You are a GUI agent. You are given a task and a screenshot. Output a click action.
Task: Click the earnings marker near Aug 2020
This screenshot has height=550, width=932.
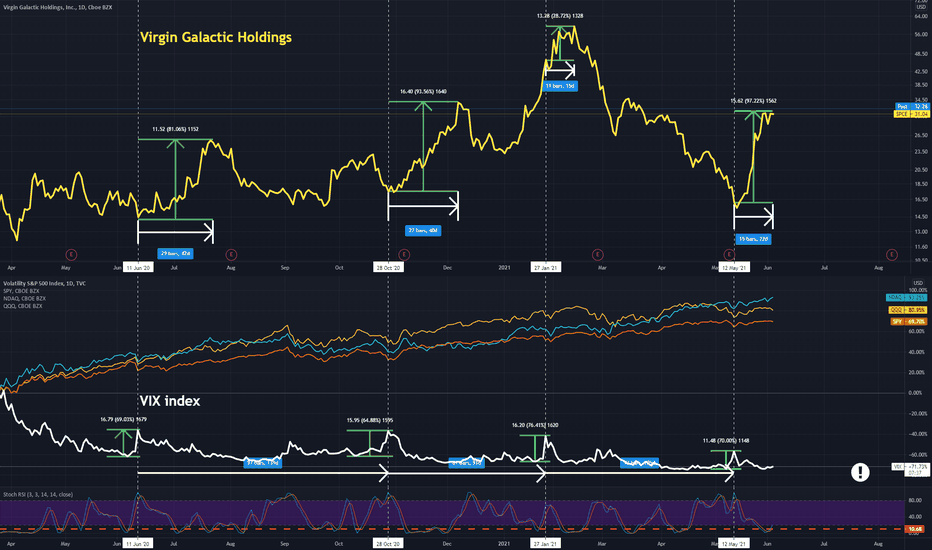click(231, 254)
